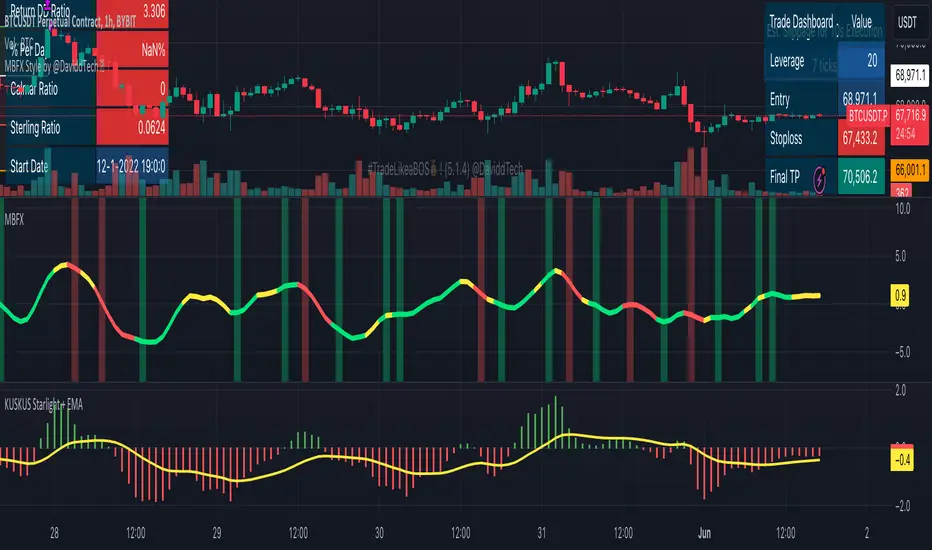The image size is (932, 550).
Task: Click the yellow -0.4 KUSKUS value label
Action: coord(902,460)
